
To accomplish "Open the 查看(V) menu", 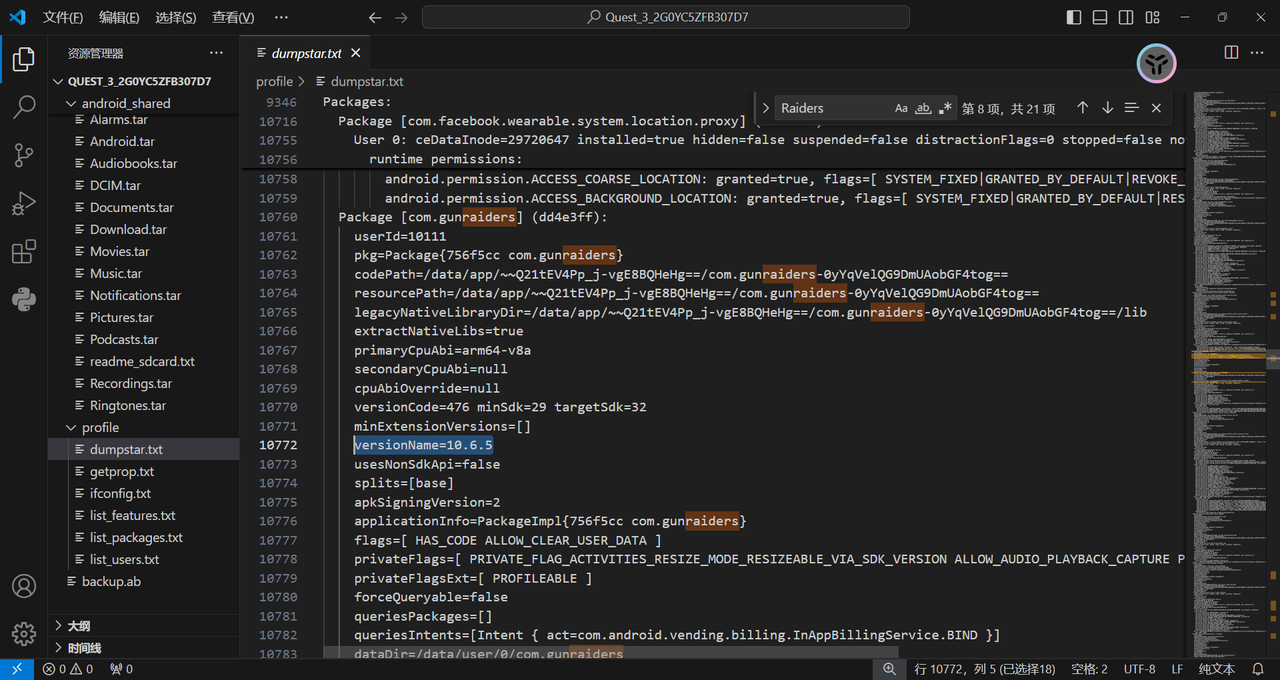I will tap(233, 17).
